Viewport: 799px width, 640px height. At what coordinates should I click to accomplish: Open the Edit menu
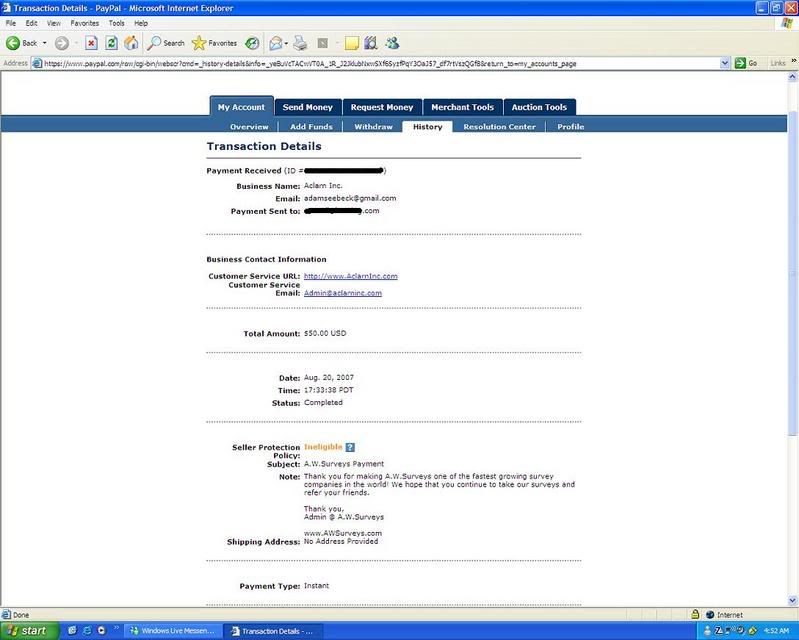[32, 23]
